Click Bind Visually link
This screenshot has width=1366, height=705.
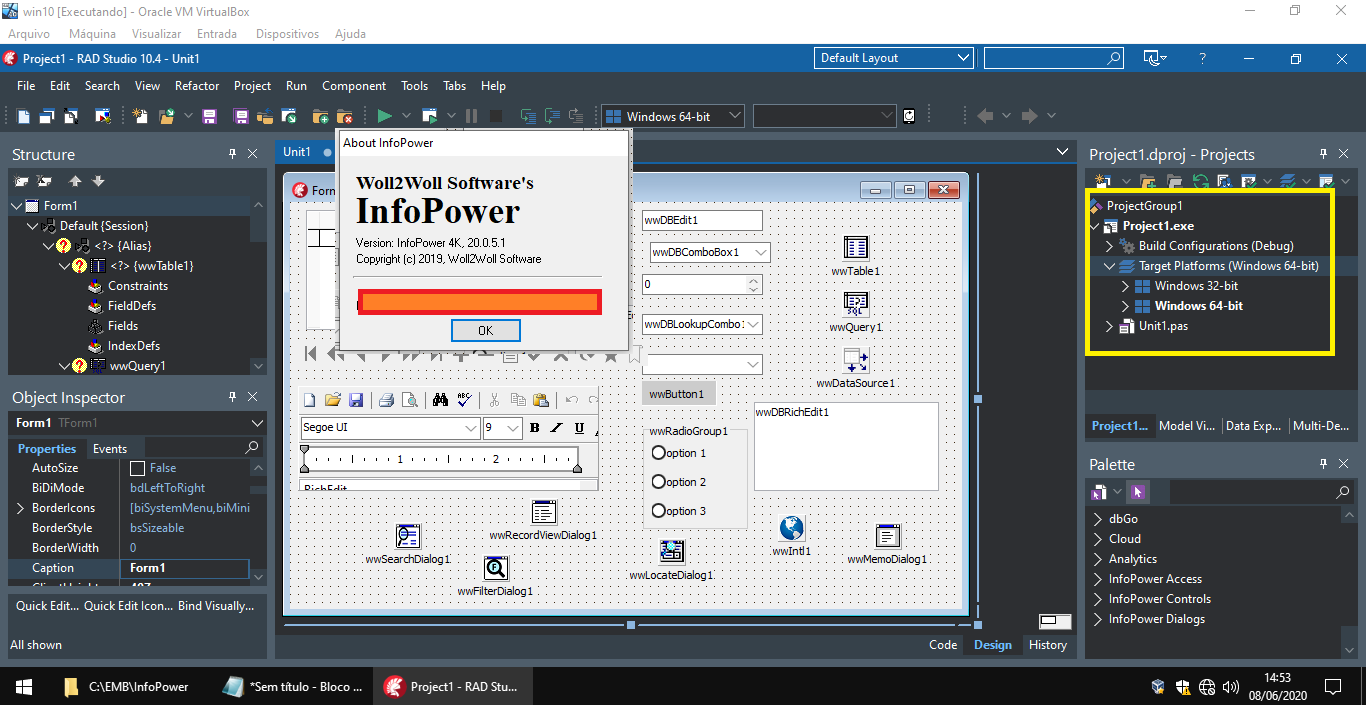coord(215,606)
